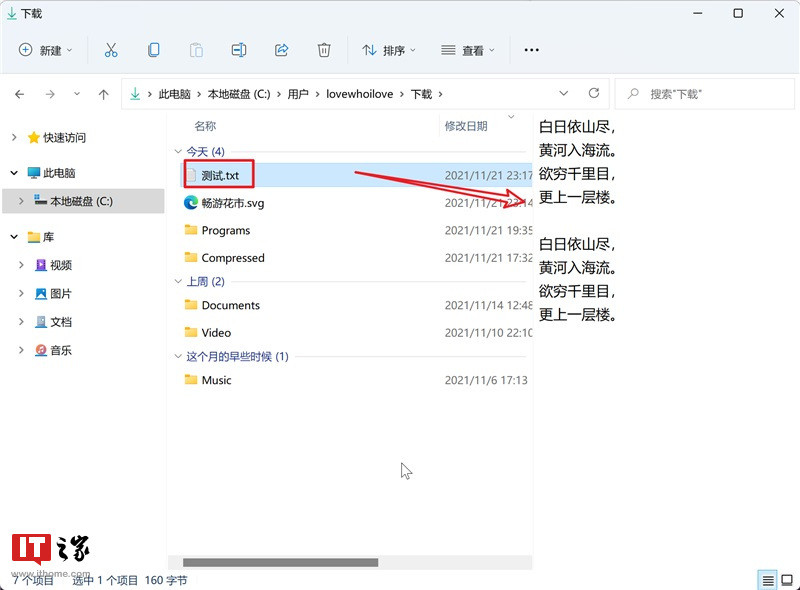This screenshot has width=800, height=590.
Task: Switch to large thumbnails view in status bar
Action: point(787,580)
